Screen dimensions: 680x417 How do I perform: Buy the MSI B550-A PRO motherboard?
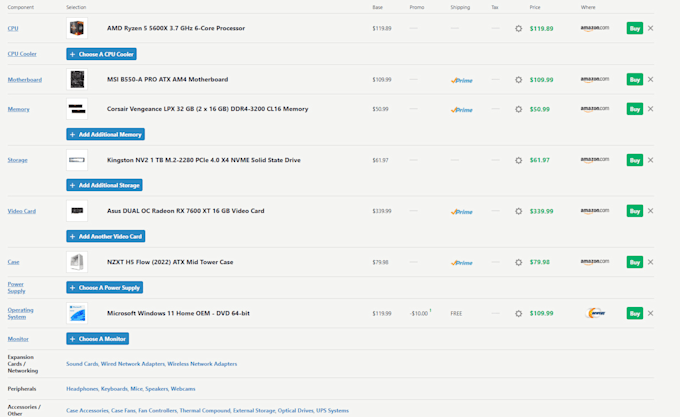point(634,80)
